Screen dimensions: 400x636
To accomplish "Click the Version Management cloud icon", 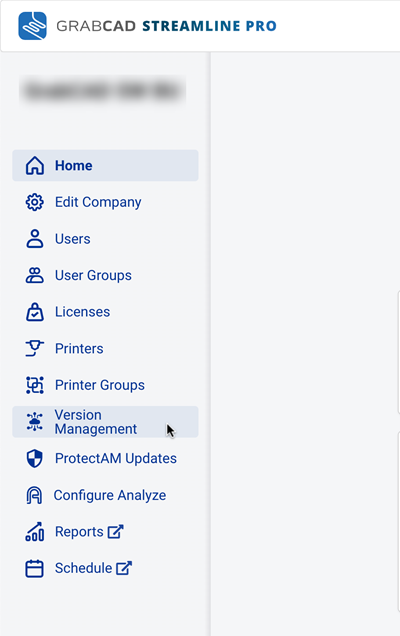I will (34, 422).
